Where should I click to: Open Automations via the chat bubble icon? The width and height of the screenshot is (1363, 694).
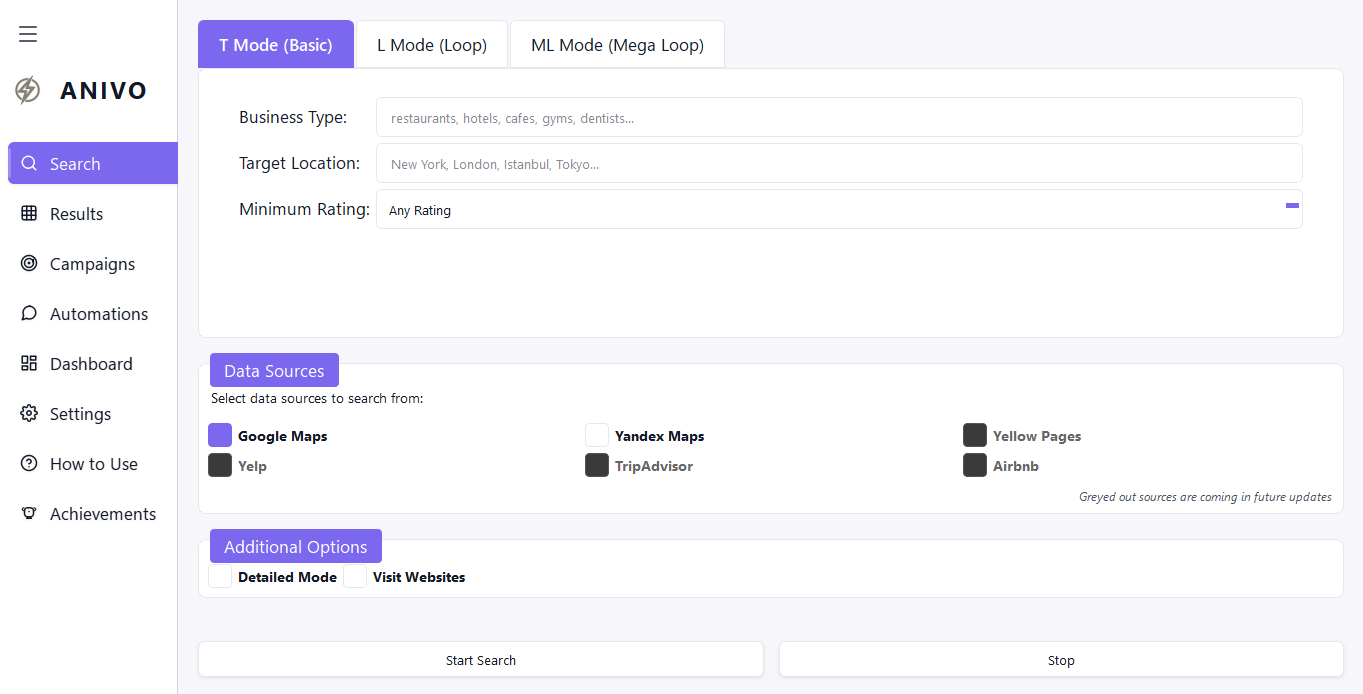point(29,314)
